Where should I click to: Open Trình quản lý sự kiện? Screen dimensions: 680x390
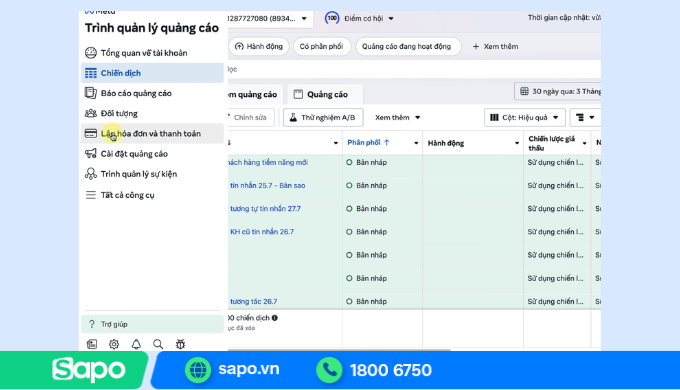click(x=152, y=174)
